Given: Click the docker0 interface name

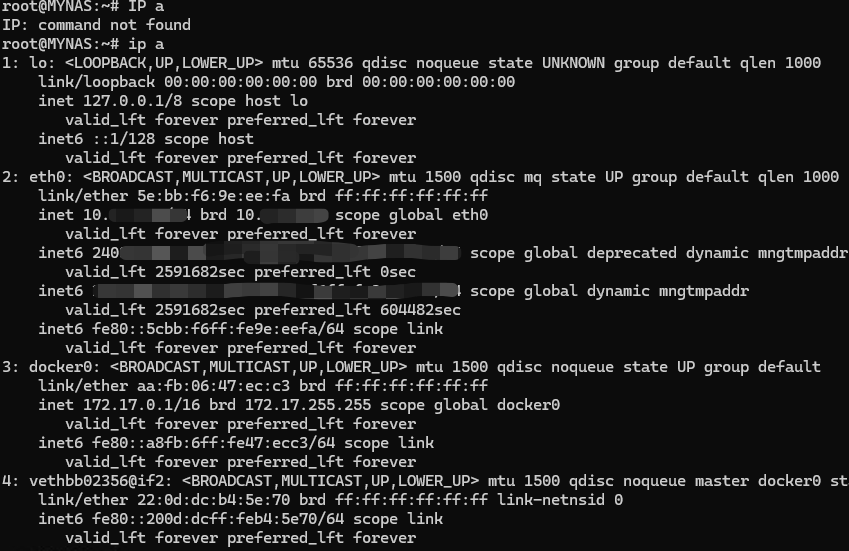Looking at the screenshot, I should (60, 367).
